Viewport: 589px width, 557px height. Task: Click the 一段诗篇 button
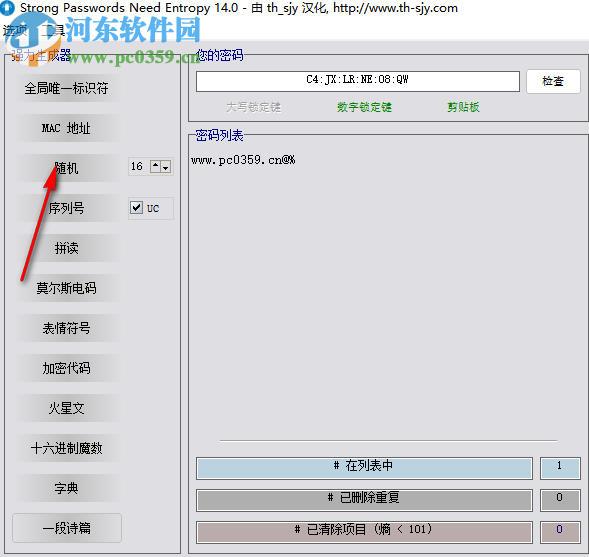pyautogui.click(x=66, y=528)
